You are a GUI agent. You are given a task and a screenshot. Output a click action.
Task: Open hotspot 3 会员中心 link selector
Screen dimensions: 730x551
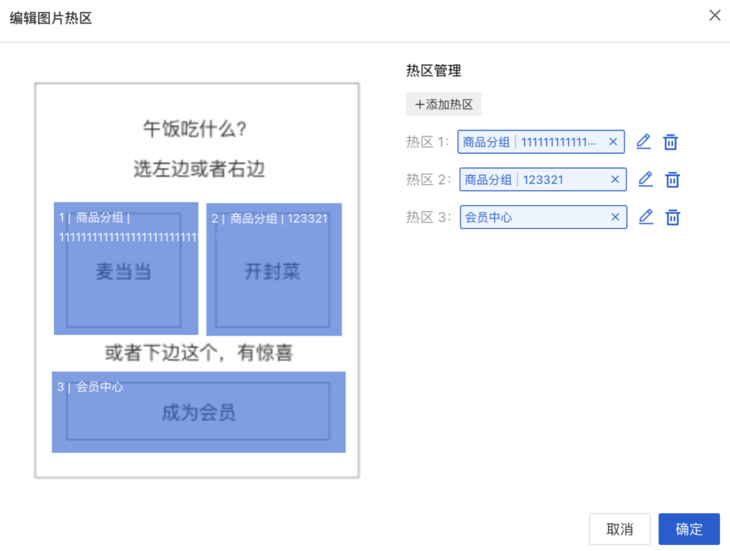click(530, 217)
